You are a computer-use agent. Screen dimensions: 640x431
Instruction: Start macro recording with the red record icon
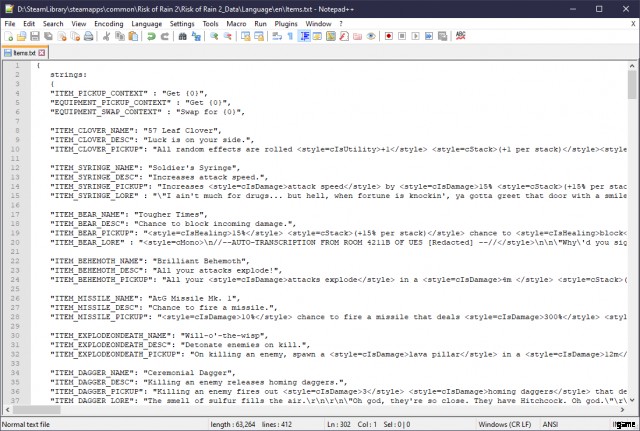tap(388, 36)
